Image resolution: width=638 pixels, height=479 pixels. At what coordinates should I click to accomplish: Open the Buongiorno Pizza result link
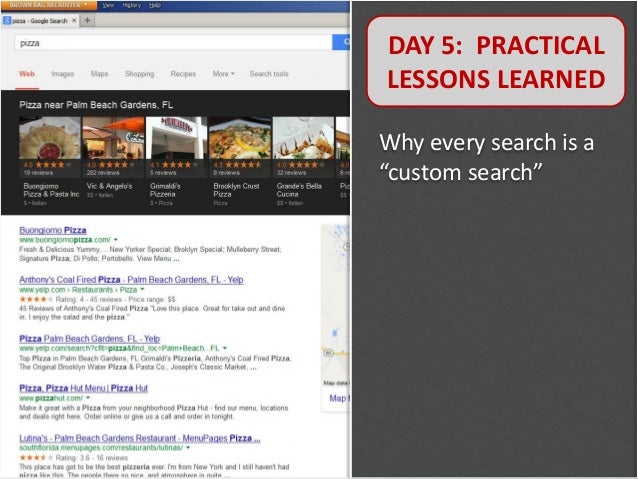click(53, 230)
